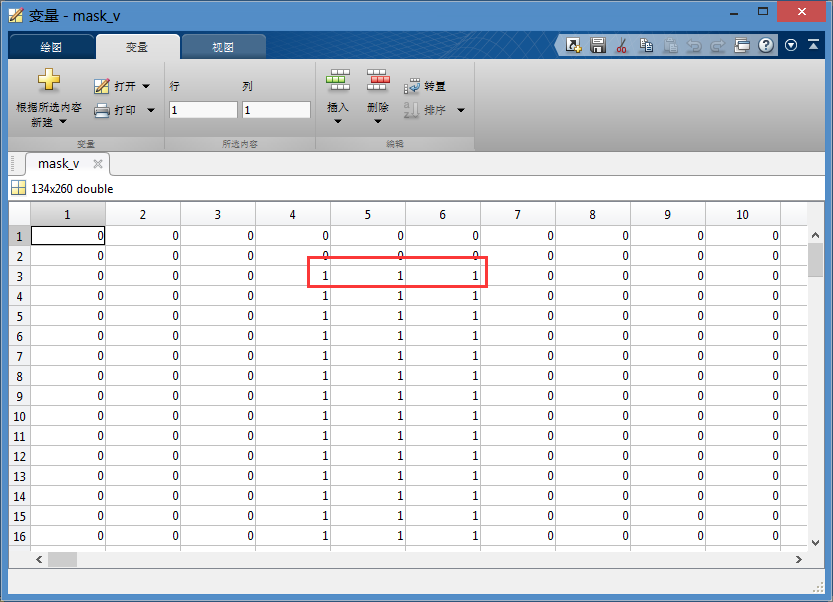Click the Save icon in quick toolbar
Screen dimensions: 833x602
[598, 46]
